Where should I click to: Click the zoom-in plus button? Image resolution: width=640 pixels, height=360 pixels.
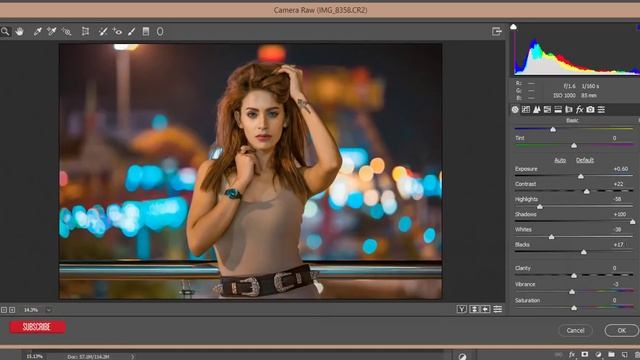coord(12,310)
